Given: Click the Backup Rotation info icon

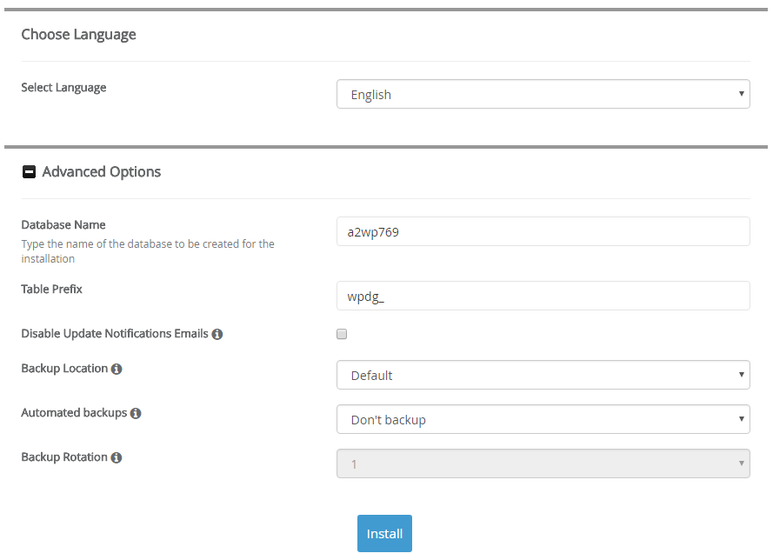Looking at the screenshot, I should pyautogui.click(x=116, y=458).
